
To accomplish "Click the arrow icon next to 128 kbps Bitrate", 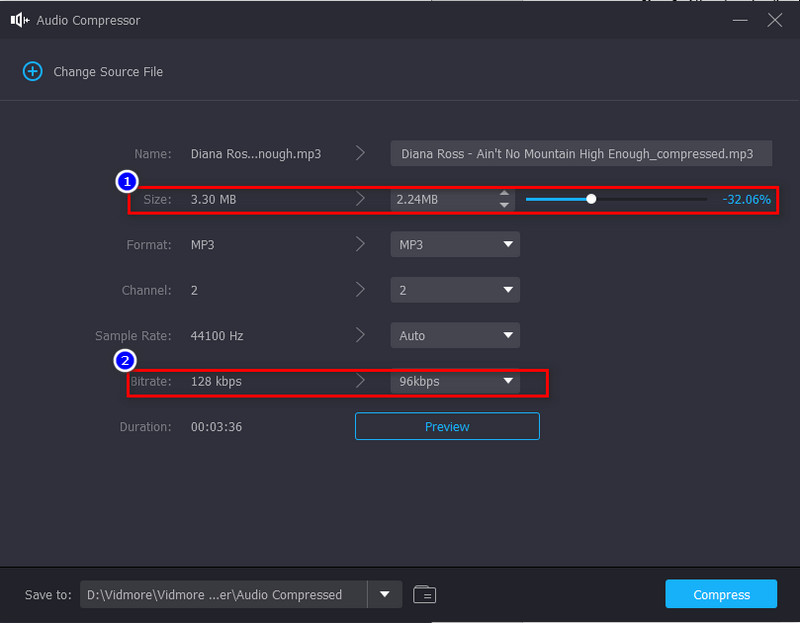I will pyautogui.click(x=360, y=381).
